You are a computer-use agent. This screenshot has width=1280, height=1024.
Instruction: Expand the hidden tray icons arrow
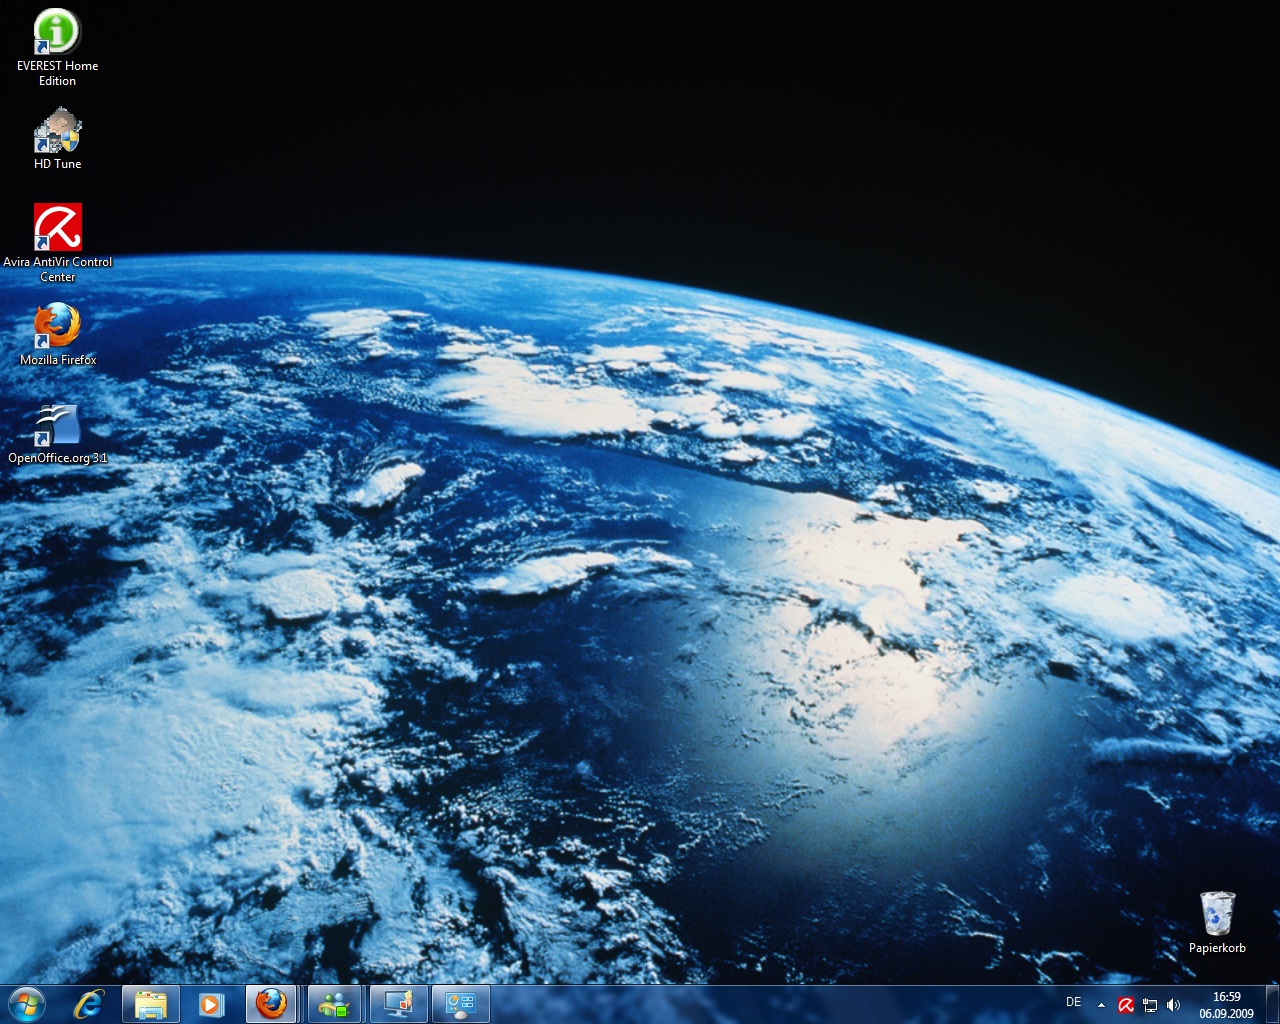1101,1005
